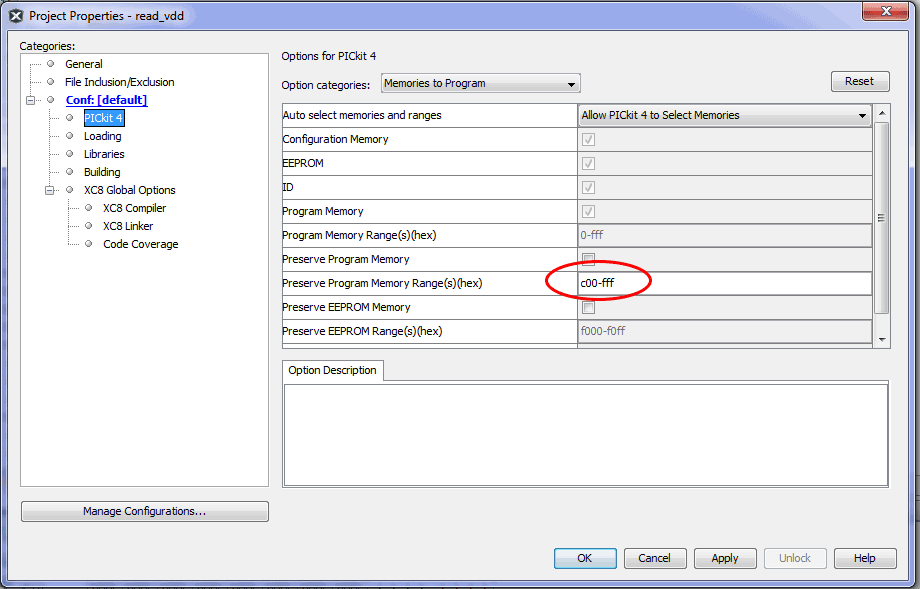Click 'Options for PICkit 4' heading
Image resolution: width=920 pixels, height=589 pixels.
[329, 56]
